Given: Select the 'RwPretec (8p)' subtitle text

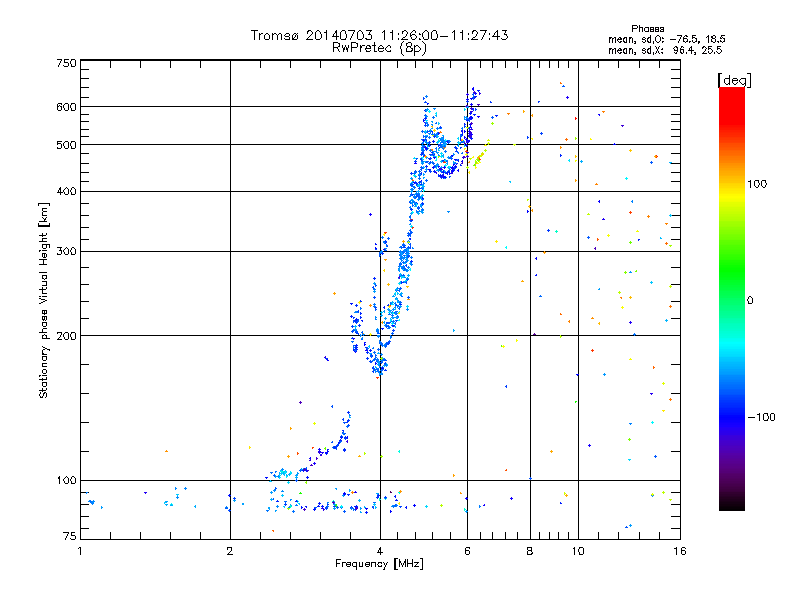Looking at the screenshot, I should coord(379,48).
